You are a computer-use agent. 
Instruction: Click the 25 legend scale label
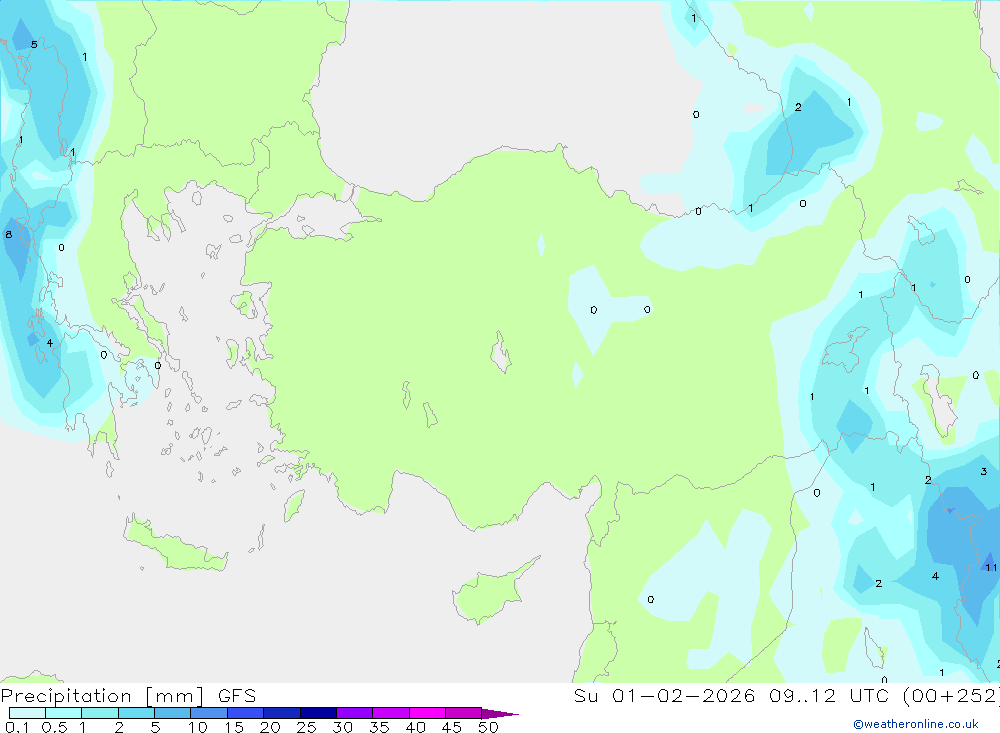tap(306, 727)
